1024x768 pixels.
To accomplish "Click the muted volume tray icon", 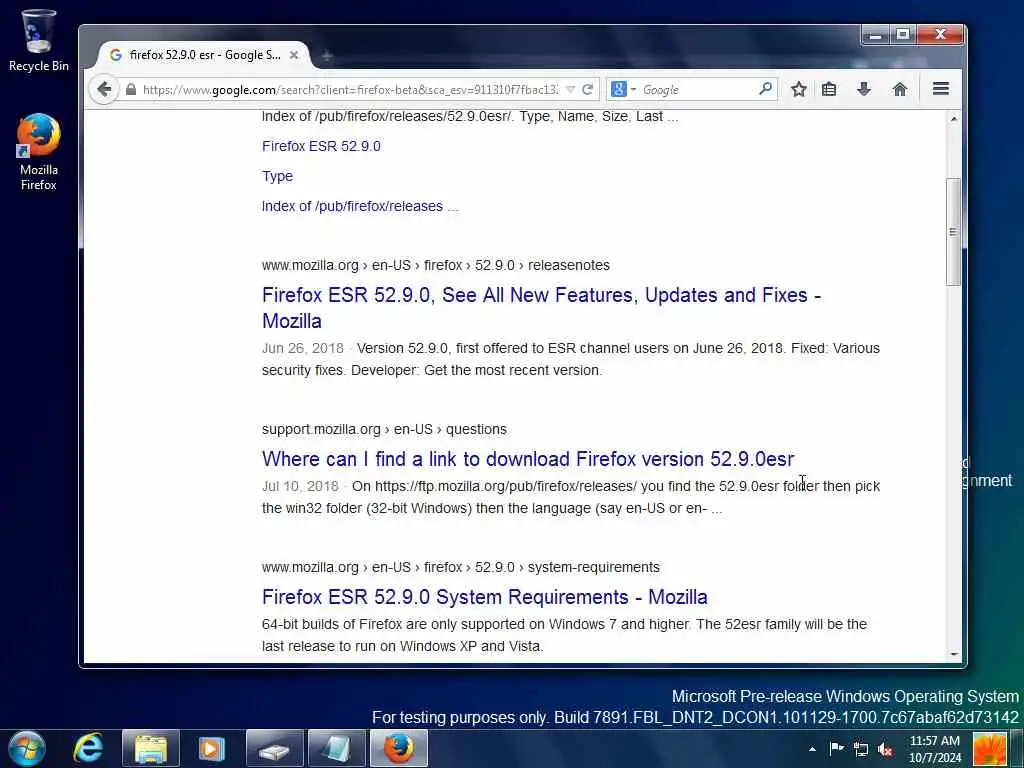I will click(885, 749).
